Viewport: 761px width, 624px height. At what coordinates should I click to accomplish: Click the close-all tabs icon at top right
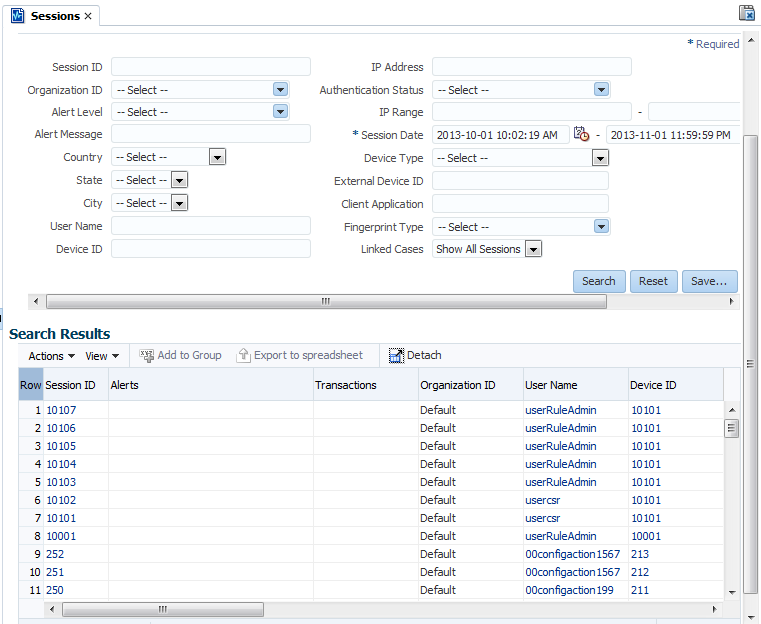(x=747, y=13)
